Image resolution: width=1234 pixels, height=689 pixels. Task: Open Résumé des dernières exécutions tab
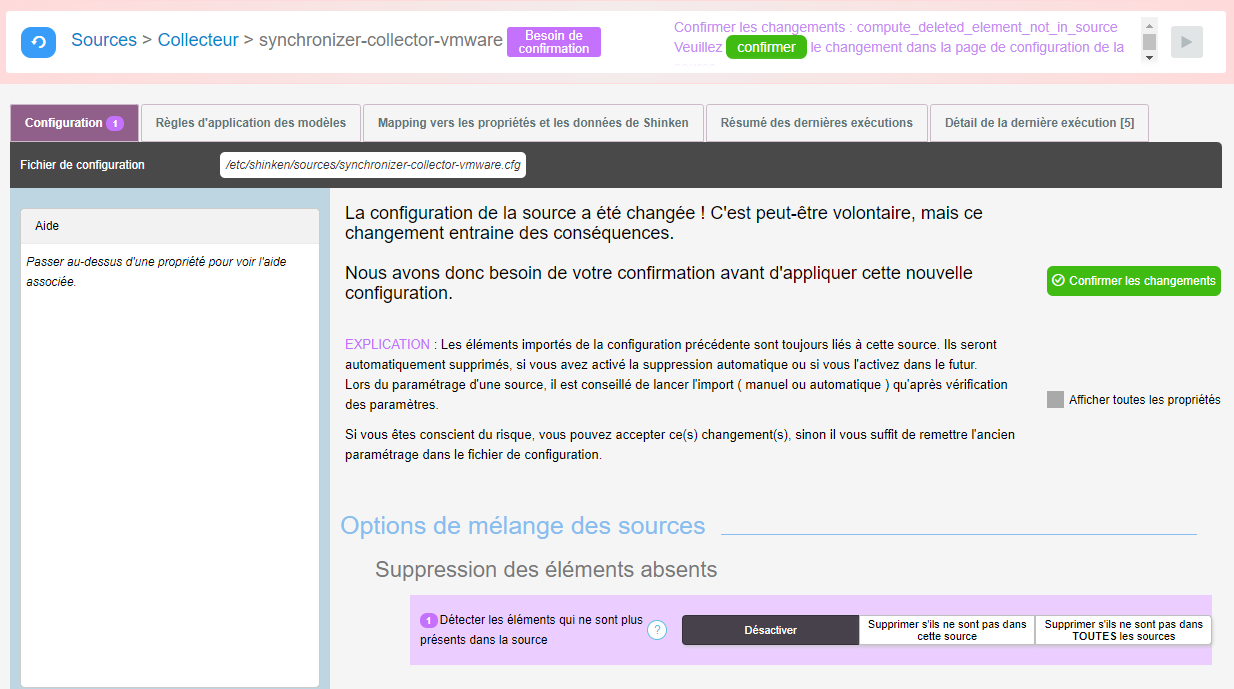pyautogui.click(x=816, y=123)
